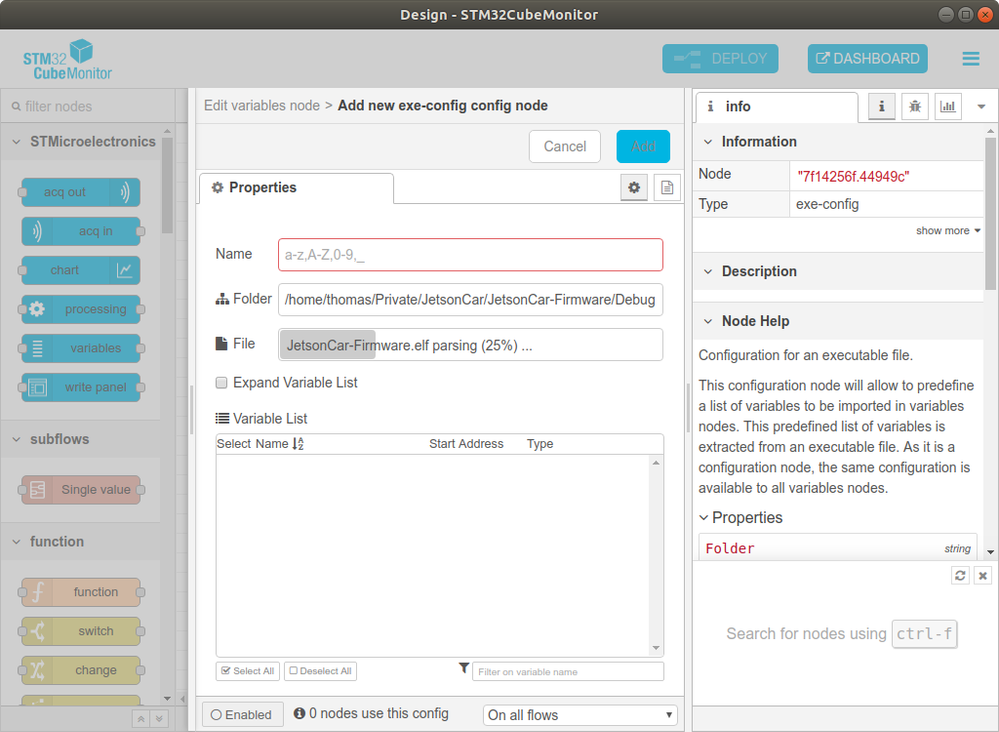Click the DEPLOY button

coord(720,59)
